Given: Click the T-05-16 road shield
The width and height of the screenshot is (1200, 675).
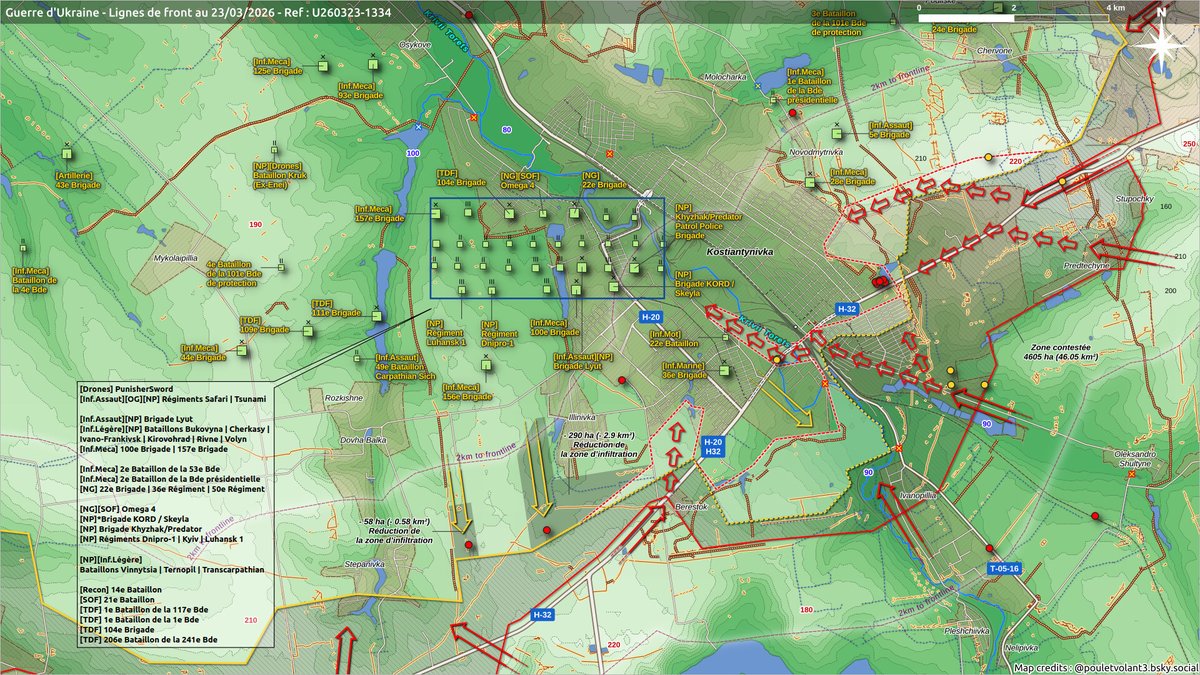Looking at the screenshot, I should [x=1004, y=569].
